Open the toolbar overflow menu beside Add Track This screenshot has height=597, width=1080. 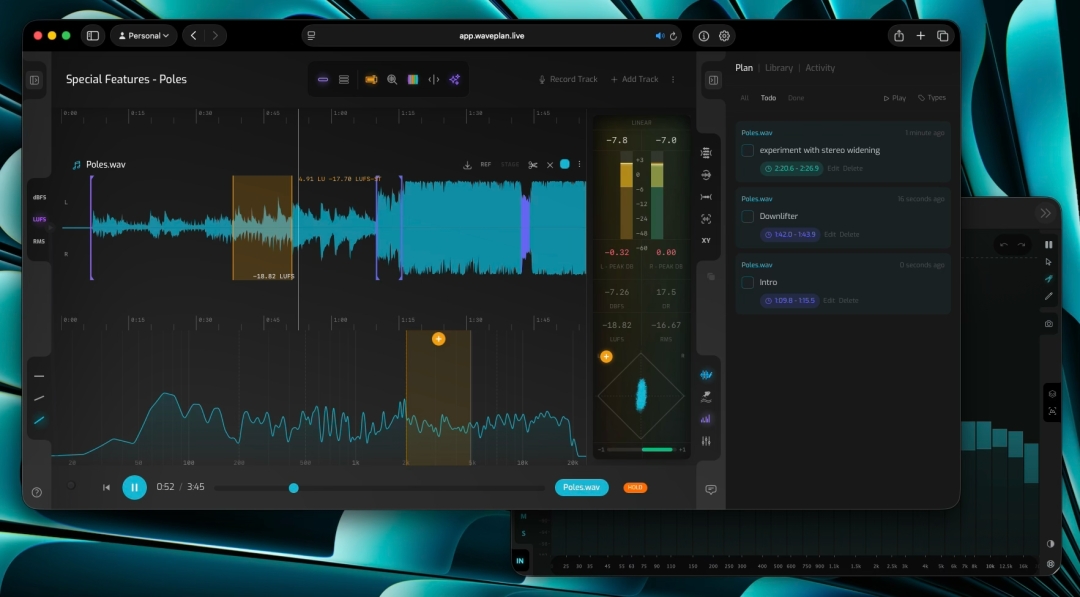pyautogui.click(x=673, y=79)
